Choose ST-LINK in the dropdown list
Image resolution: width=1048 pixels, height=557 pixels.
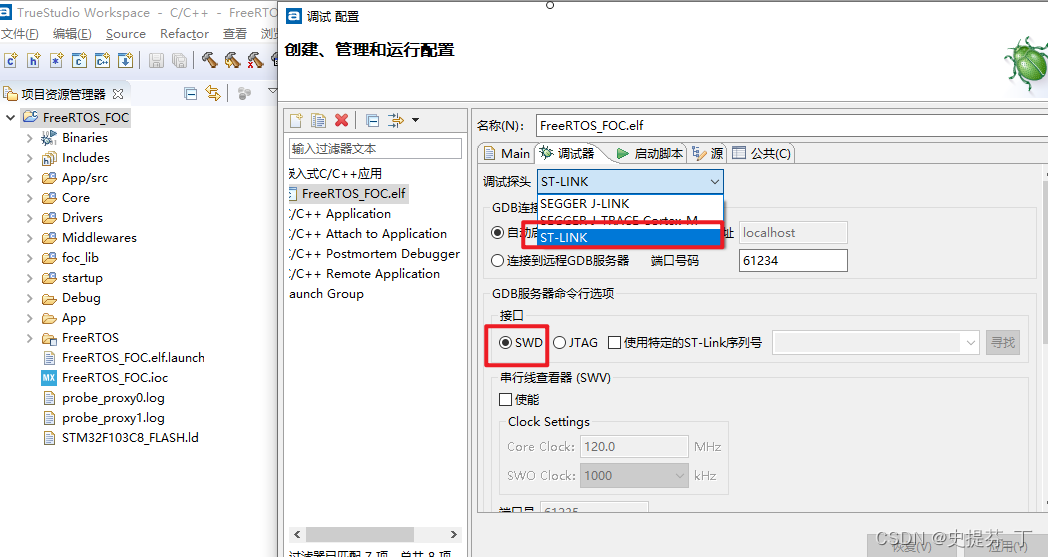pyautogui.click(x=630, y=237)
